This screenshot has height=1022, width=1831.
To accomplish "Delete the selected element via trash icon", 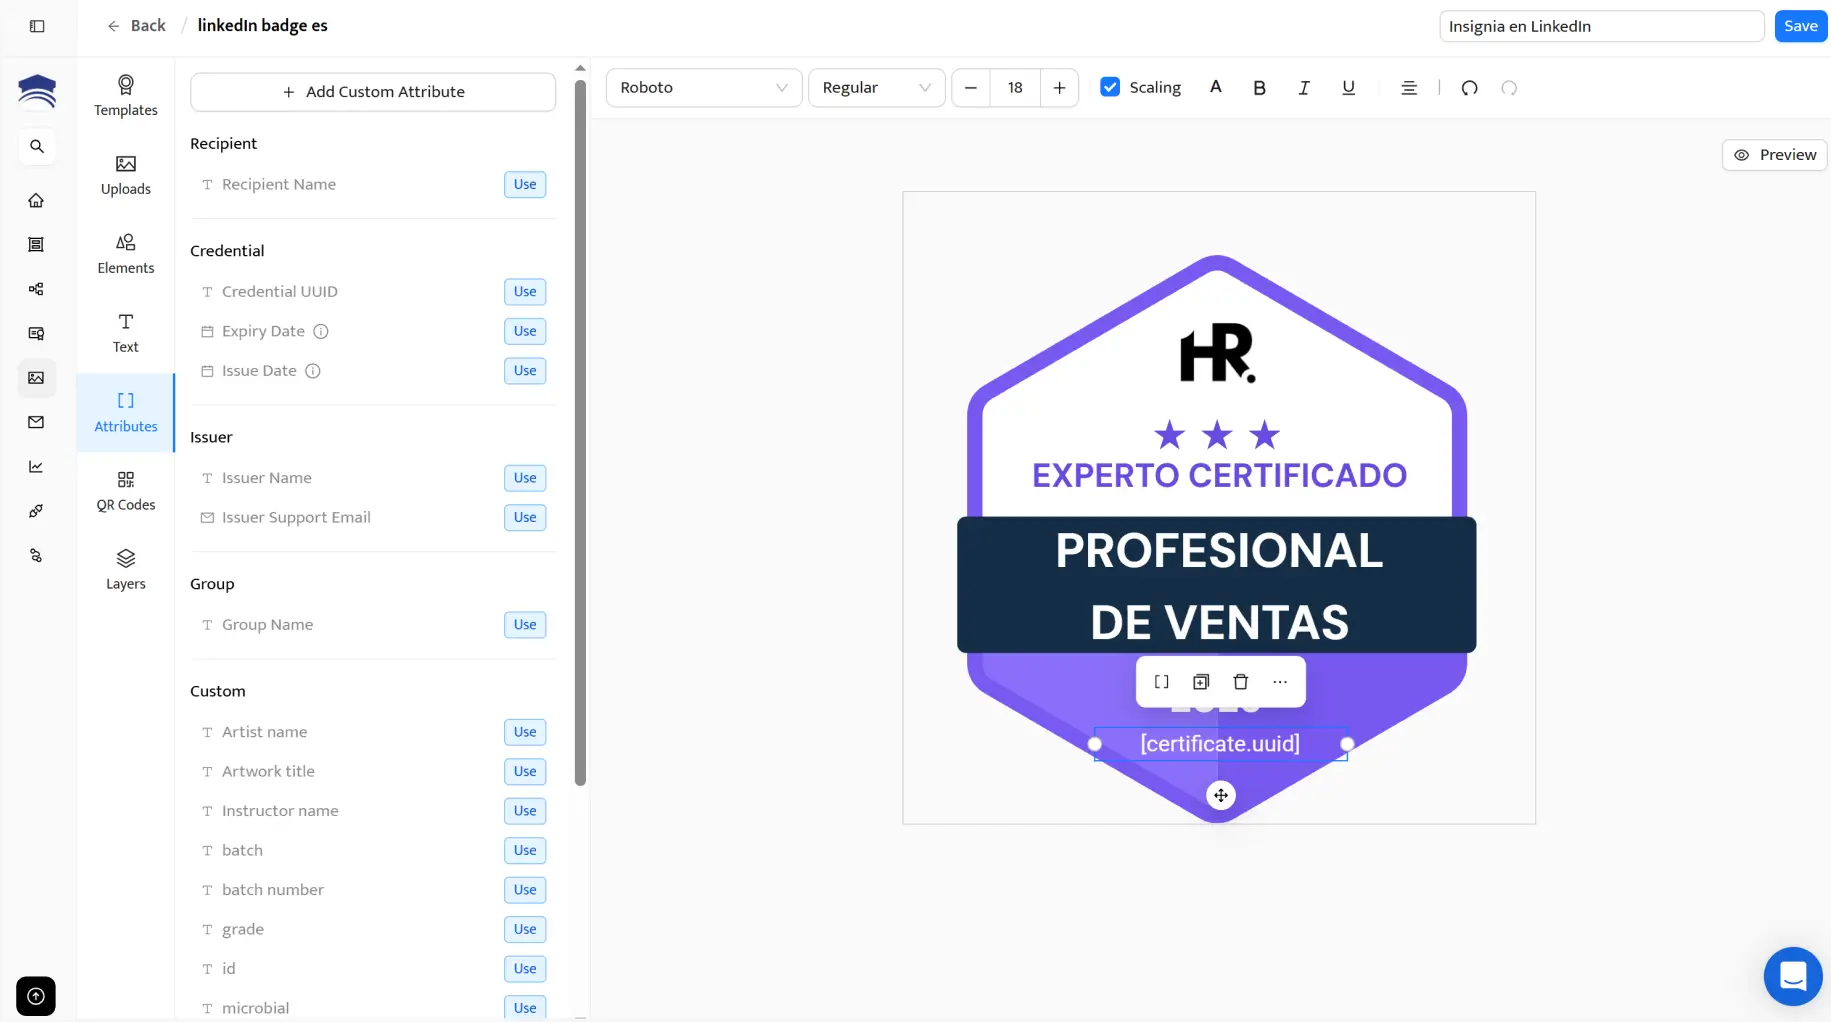I will click(x=1240, y=681).
